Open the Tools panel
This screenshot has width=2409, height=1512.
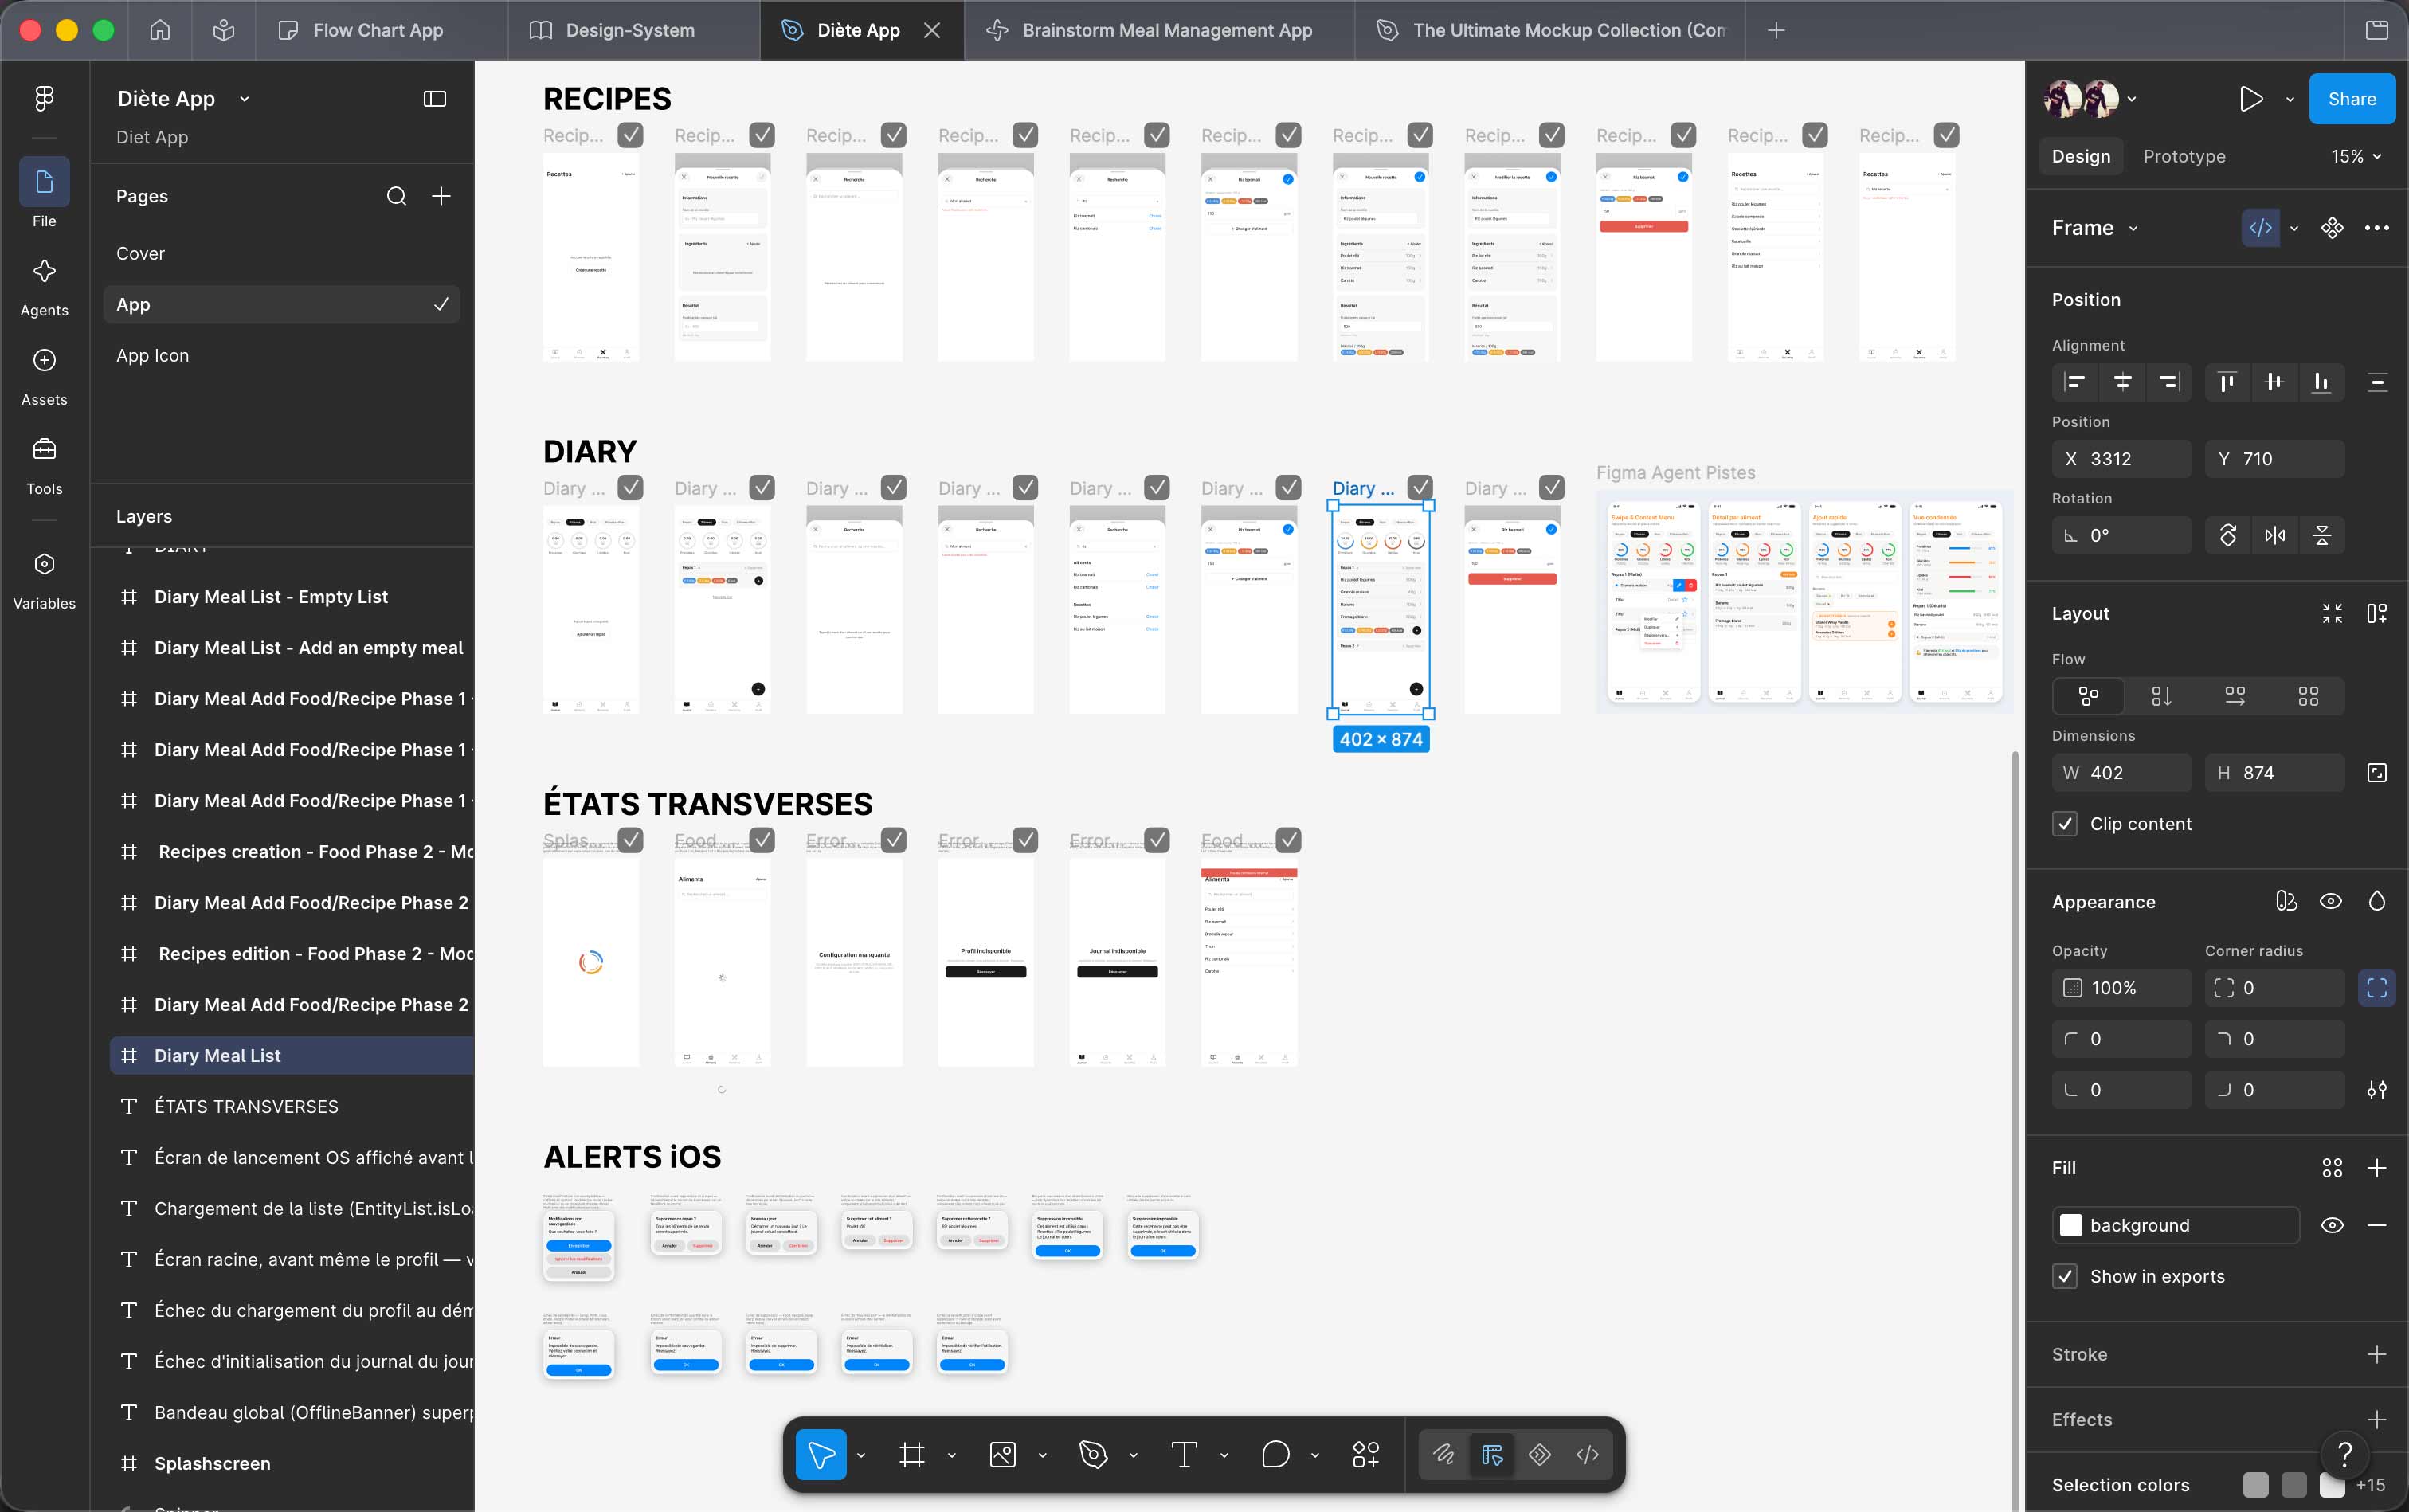(44, 466)
